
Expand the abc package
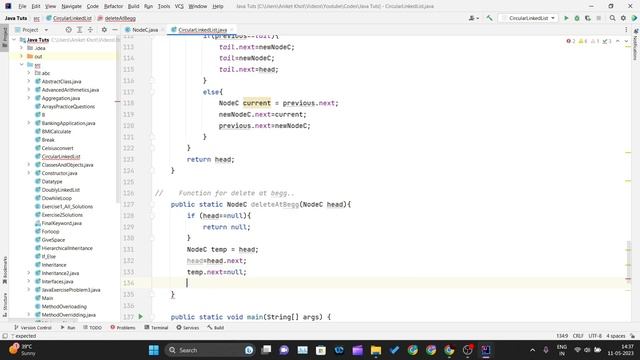click(x=29, y=73)
